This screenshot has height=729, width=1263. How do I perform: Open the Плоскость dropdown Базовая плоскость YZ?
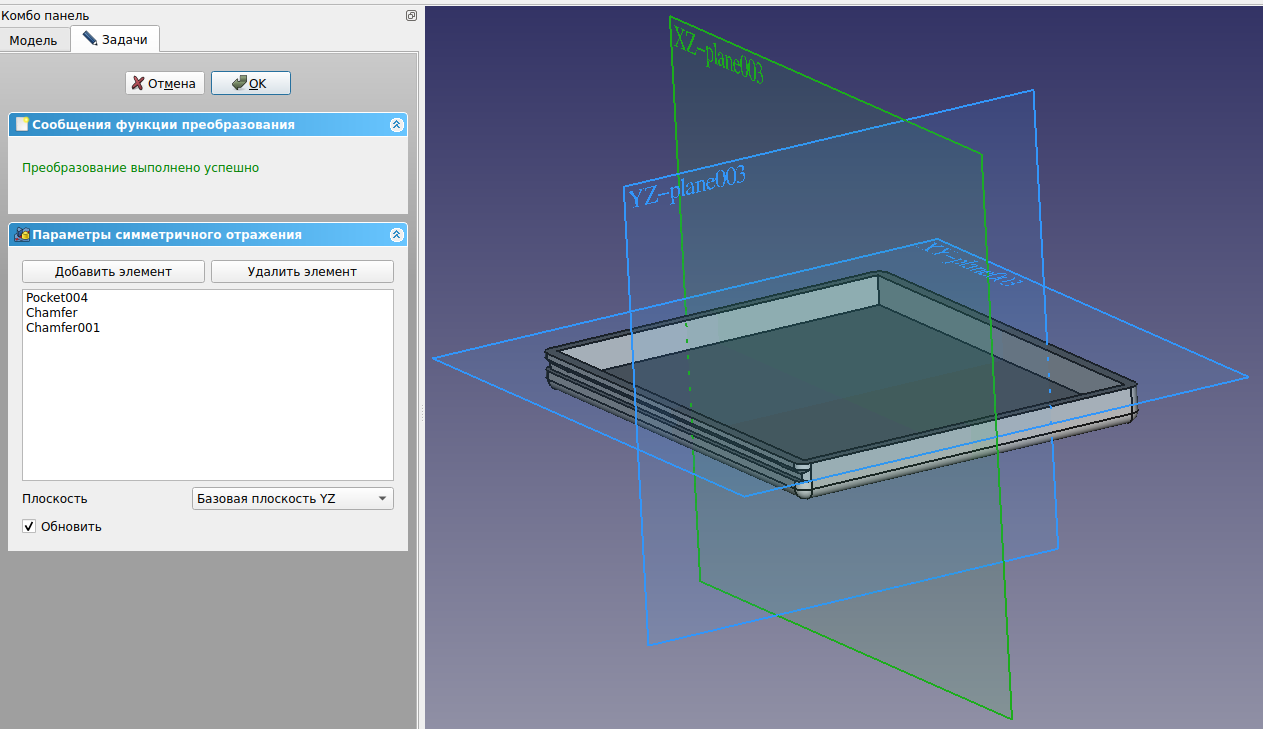[292, 498]
